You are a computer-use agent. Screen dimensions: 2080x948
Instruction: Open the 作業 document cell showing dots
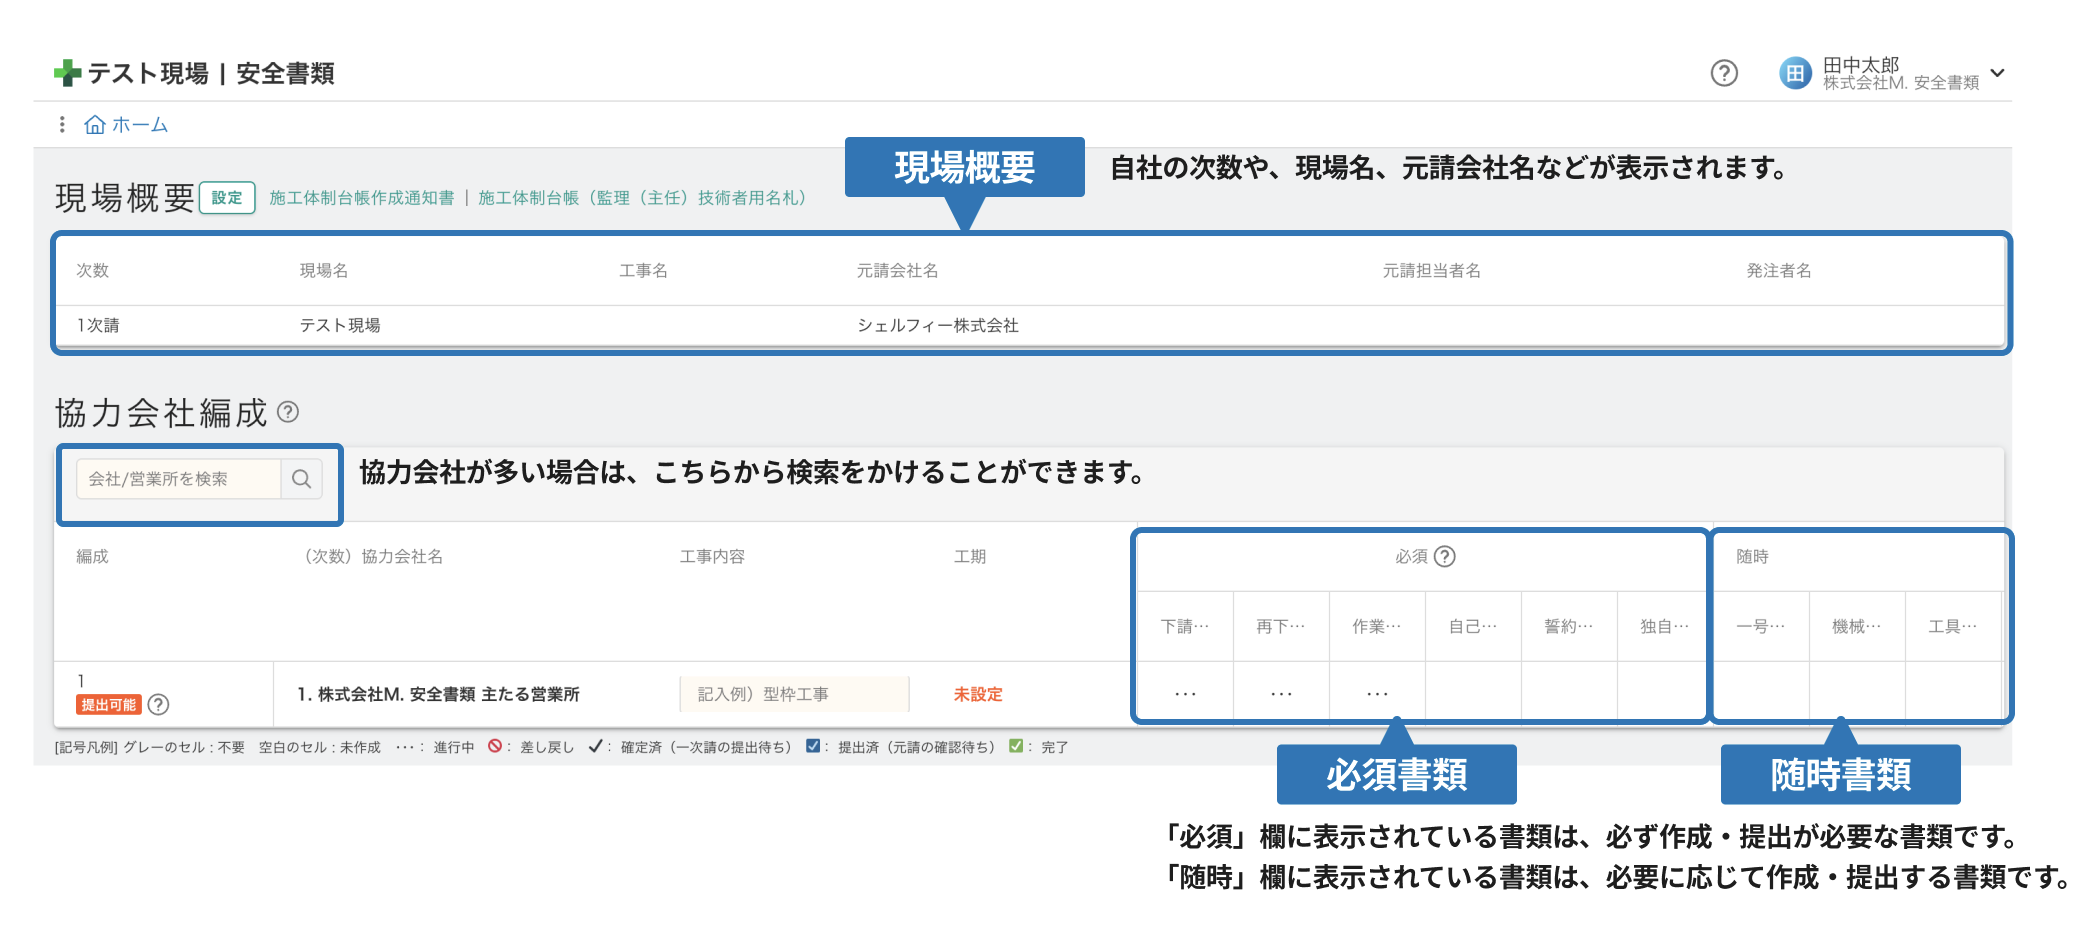[1377, 693]
